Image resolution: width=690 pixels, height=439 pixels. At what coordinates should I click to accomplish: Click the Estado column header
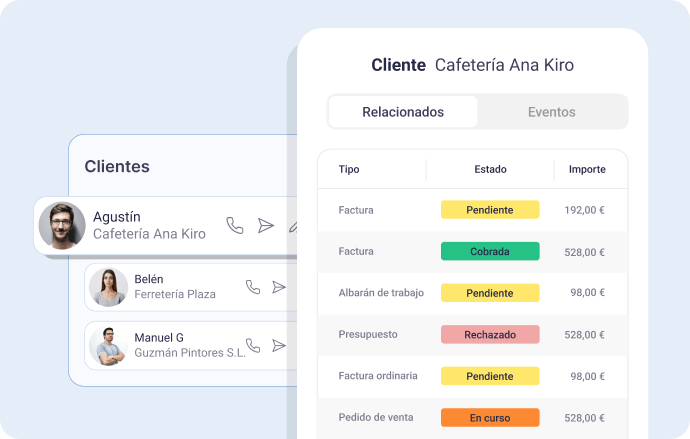pos(490,170)
